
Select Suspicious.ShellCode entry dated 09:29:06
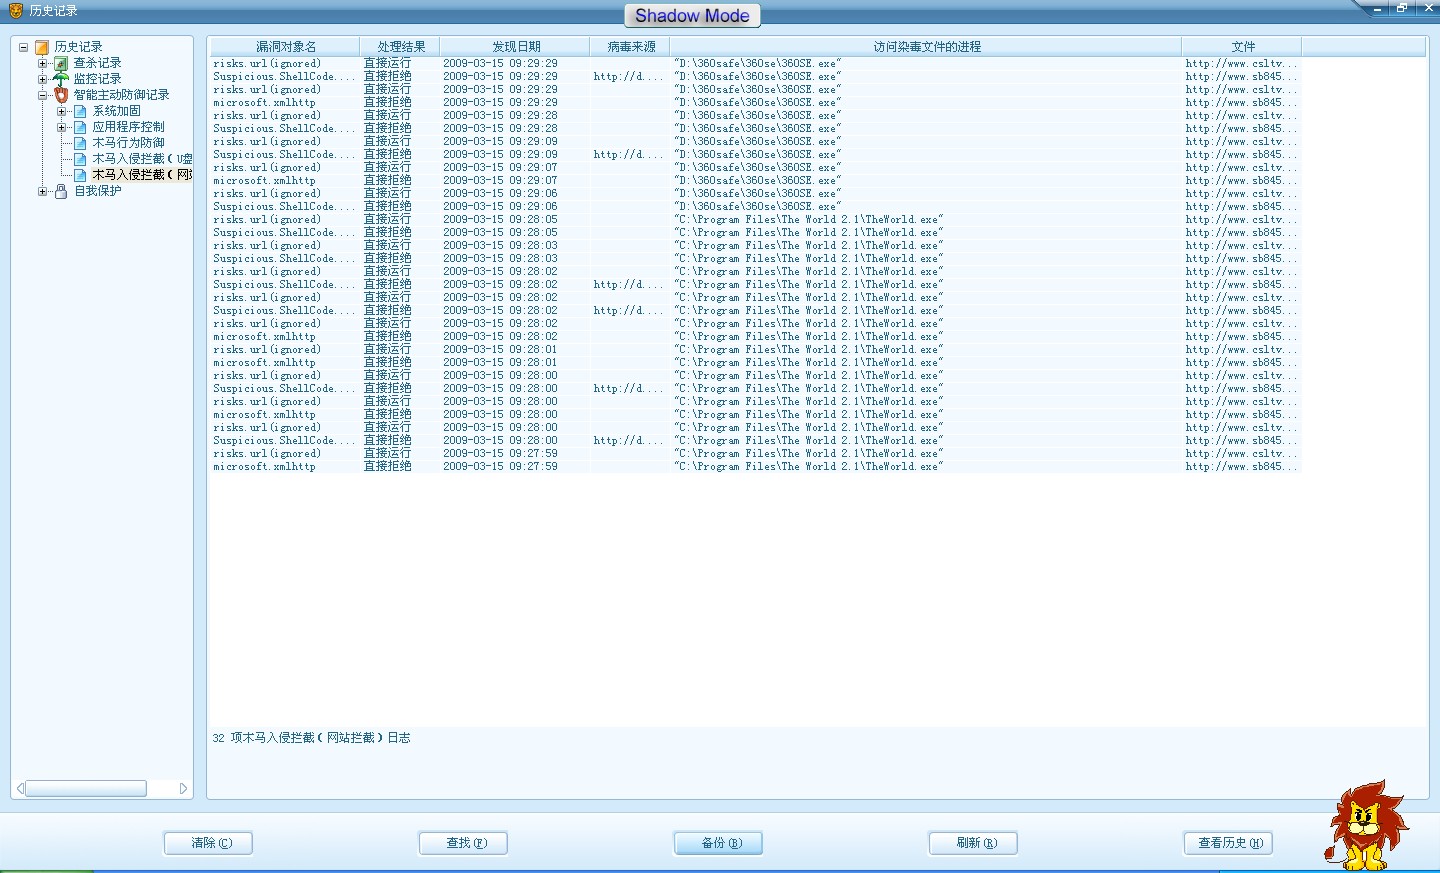point(755,207)
